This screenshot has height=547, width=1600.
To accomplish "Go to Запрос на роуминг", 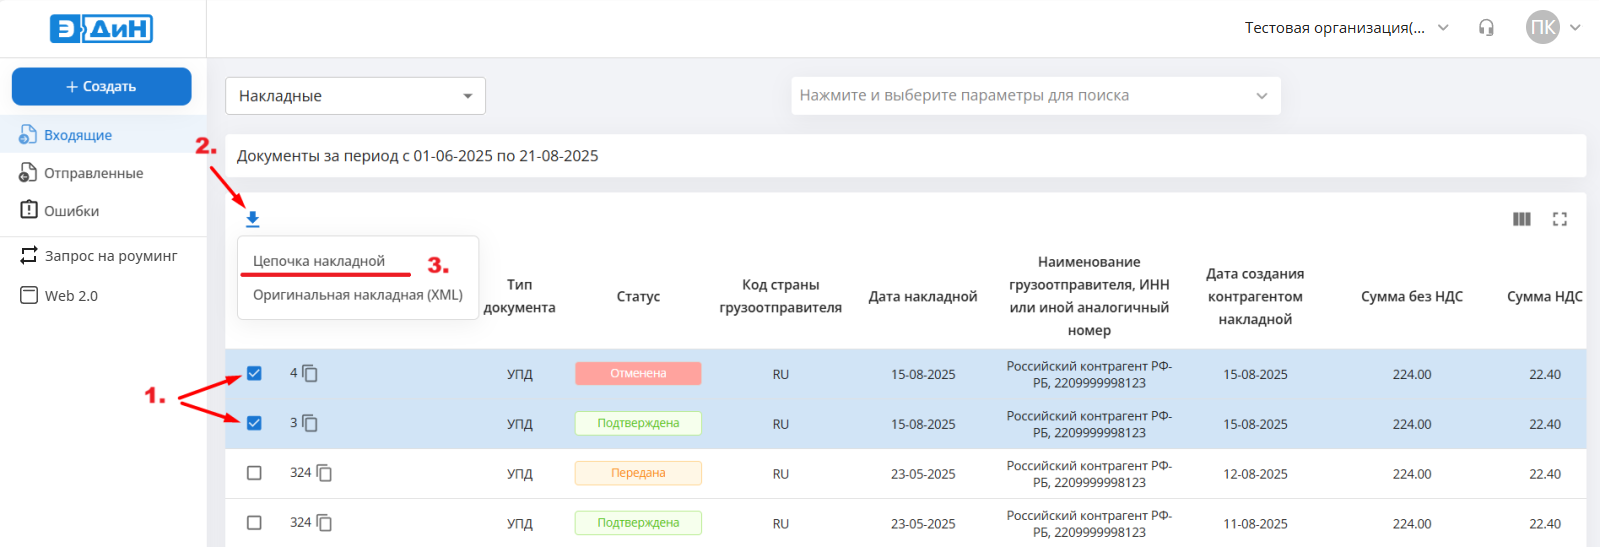I will pos(110,256).
